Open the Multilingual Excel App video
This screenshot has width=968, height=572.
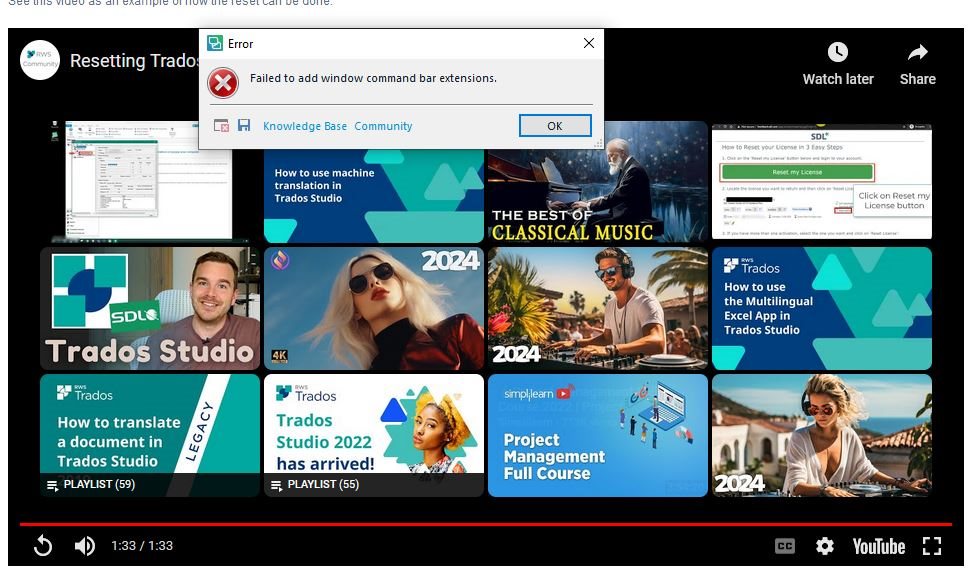[822, 309]
